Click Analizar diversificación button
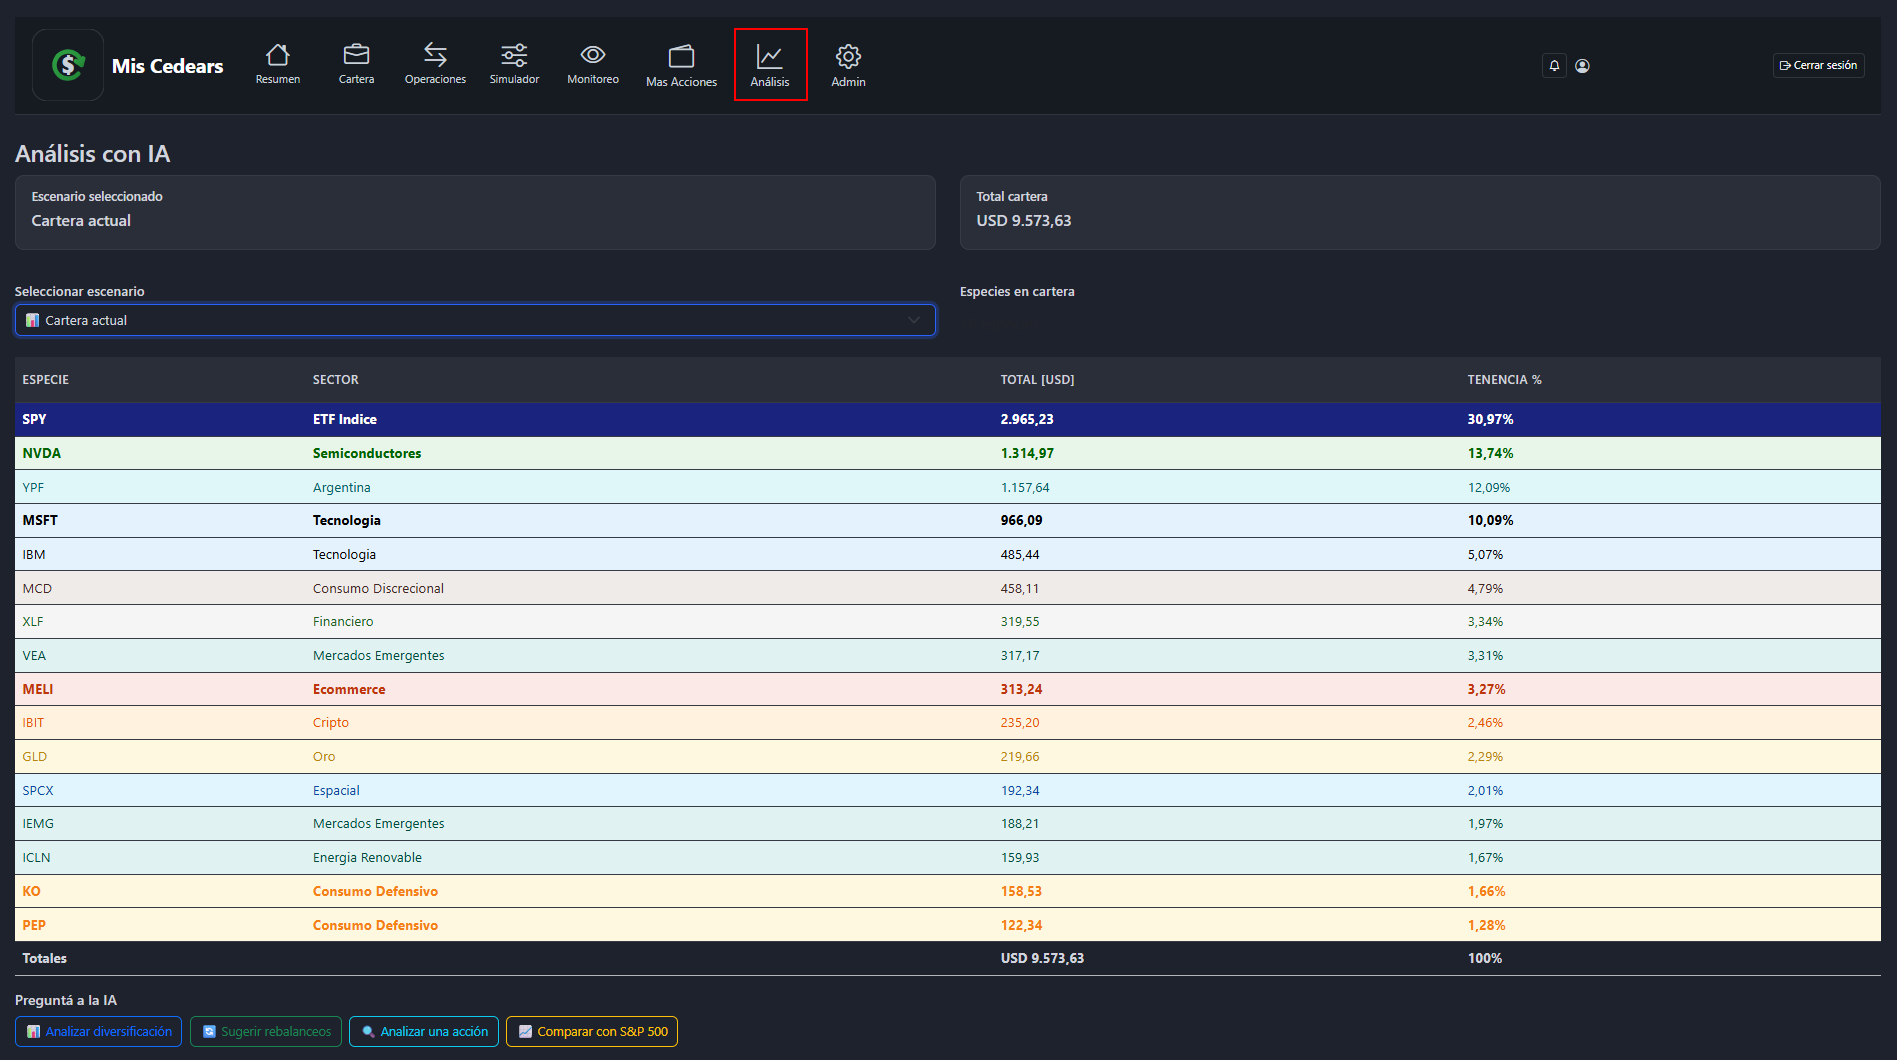Image resolution: width=1897 pixels, height=1060 pixels. pos(98,1031)
